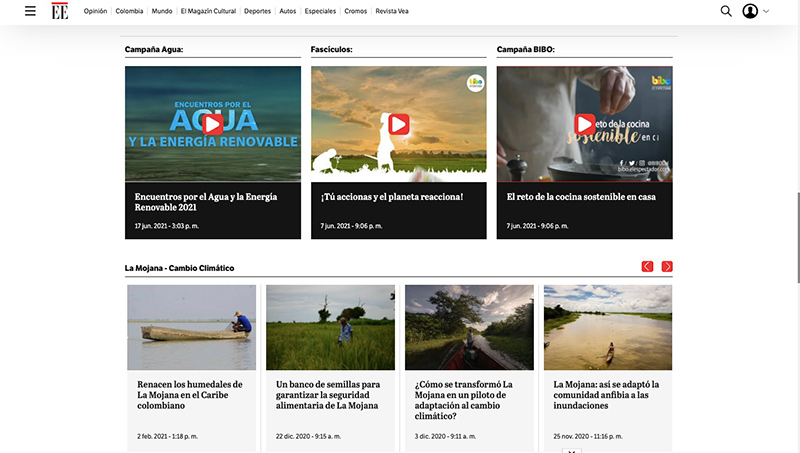The height and width of the screenshot is (453, 800).
Task: Play the Fascículos video
Action: (x=398, y=124)
